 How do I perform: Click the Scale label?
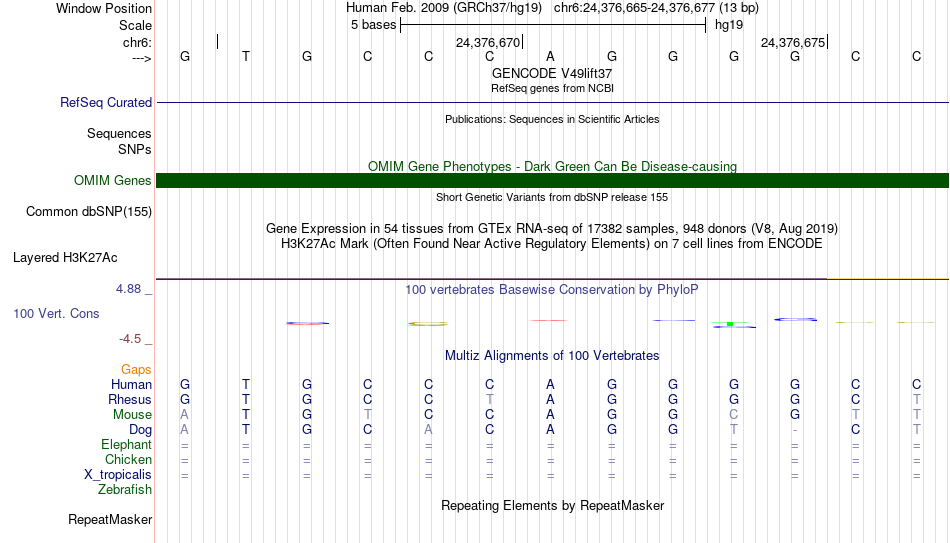(x=135, y=25)
